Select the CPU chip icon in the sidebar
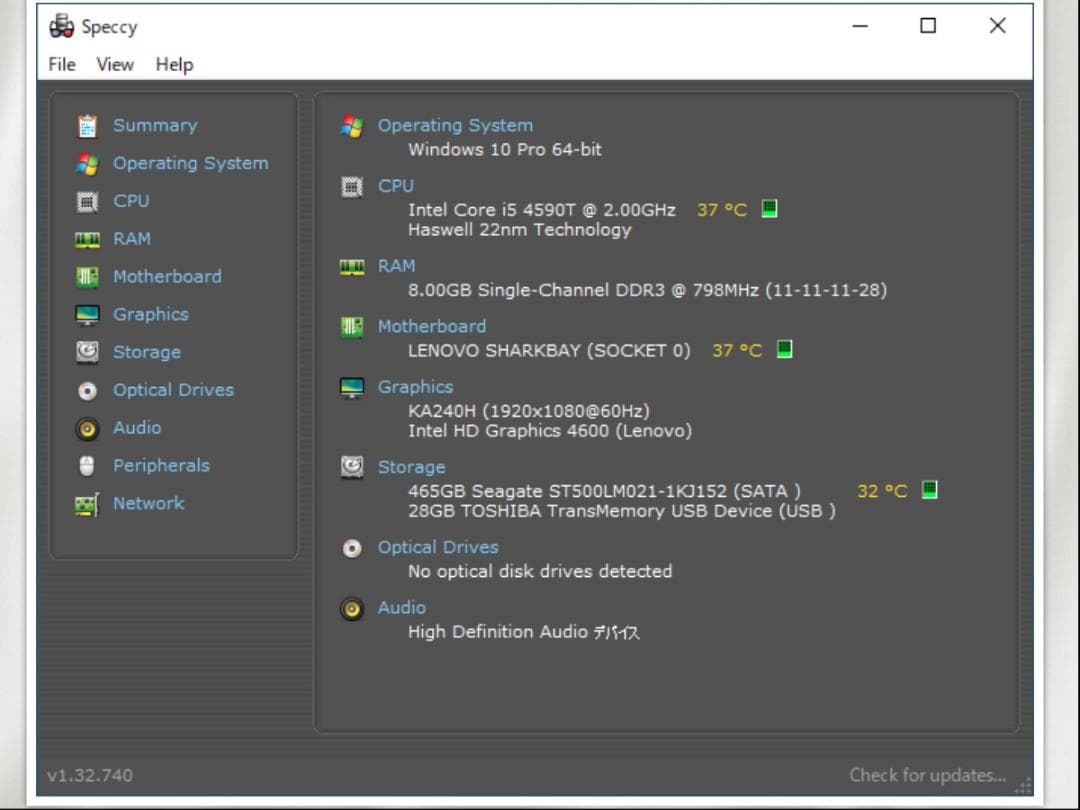1080x810 pixels. click(x=88, y=200)
